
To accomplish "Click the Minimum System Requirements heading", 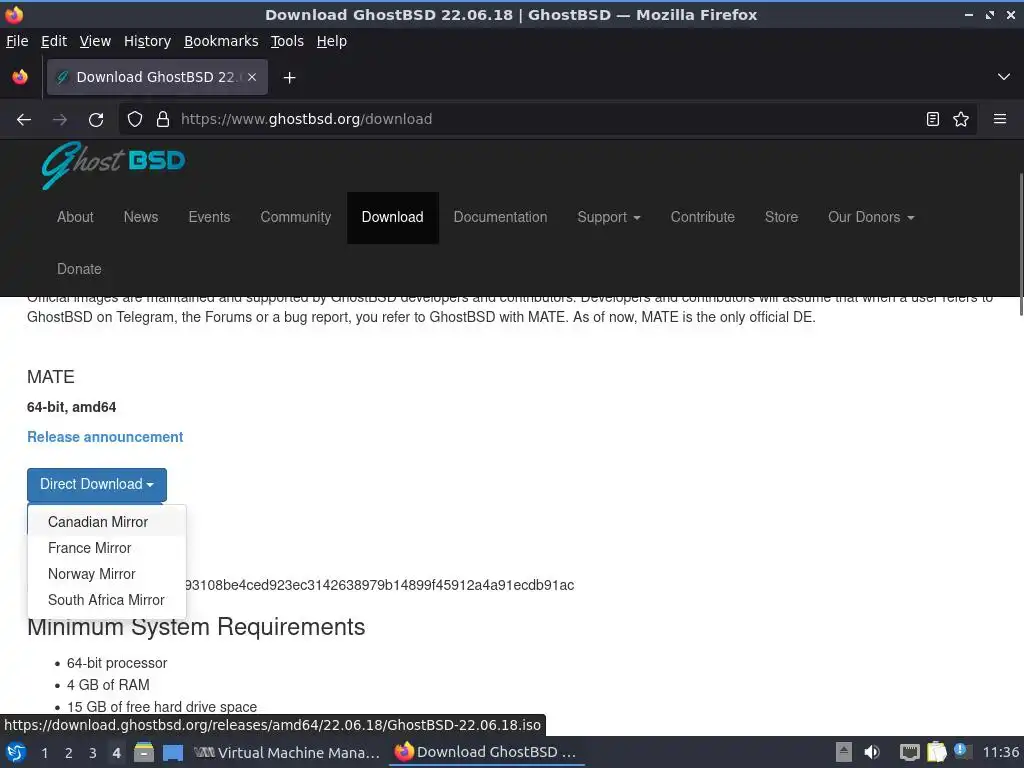I will click(x=196, y=628).
